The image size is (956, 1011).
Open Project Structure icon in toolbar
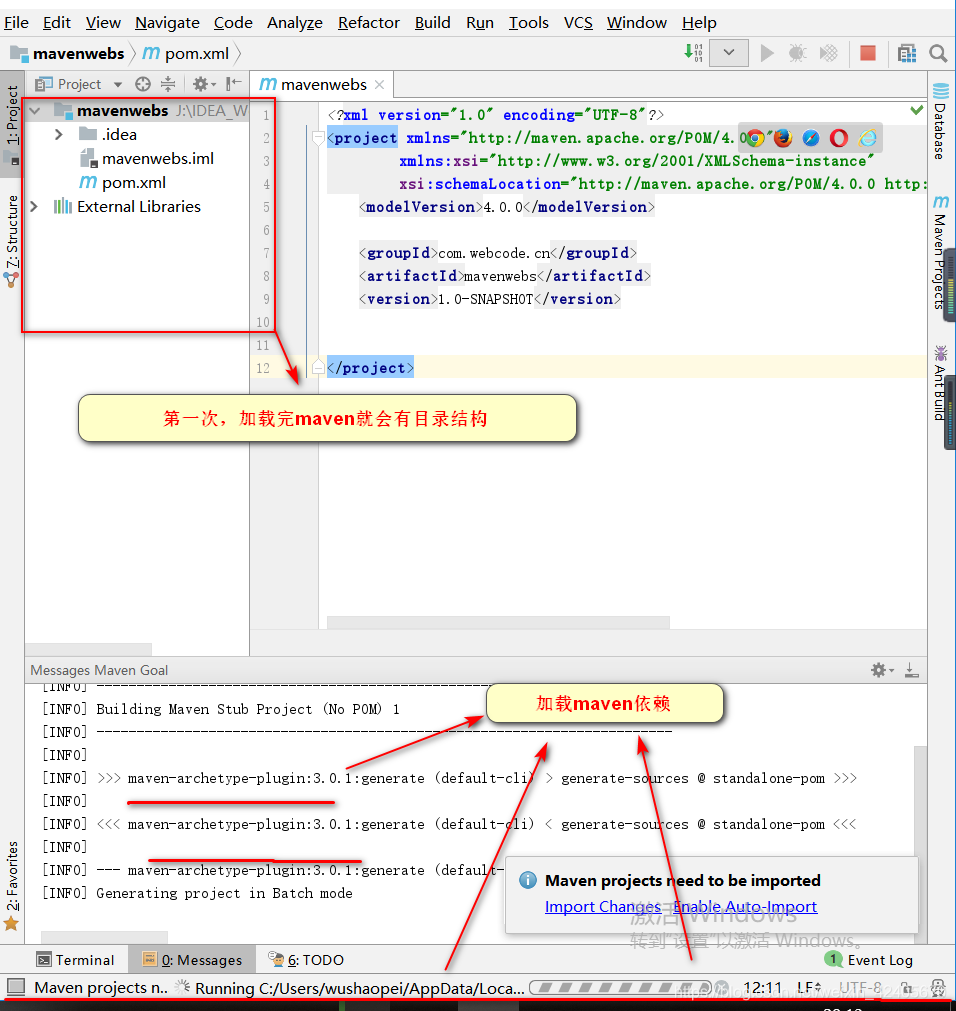point(906,53)
